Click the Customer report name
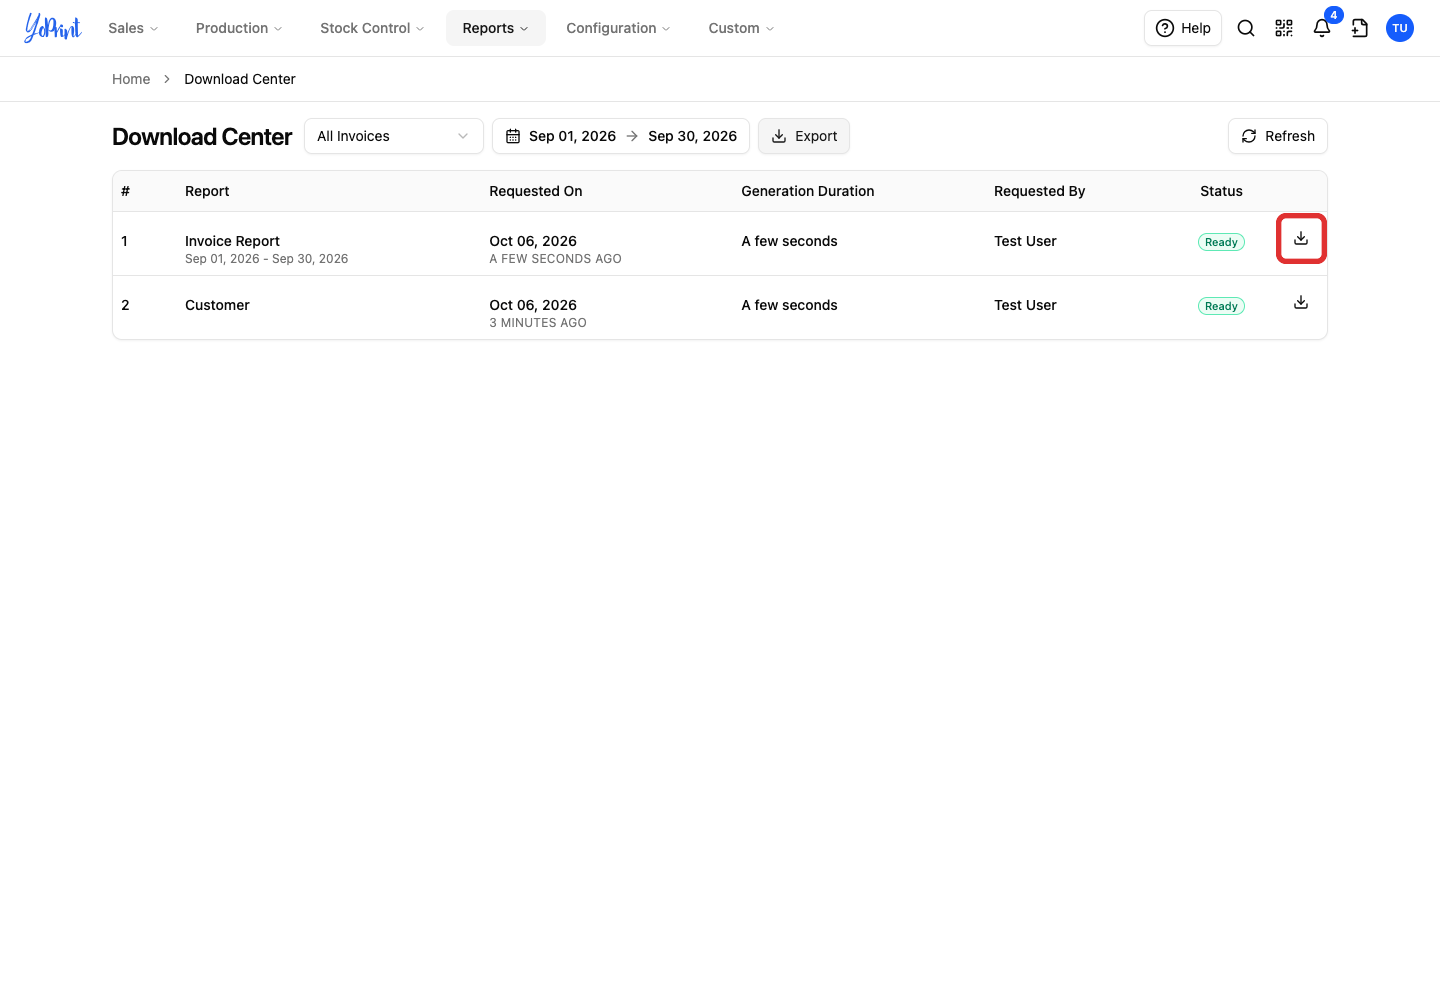Image resolution: width=1440 pixels, height=1000 pixels. (217, 305)
